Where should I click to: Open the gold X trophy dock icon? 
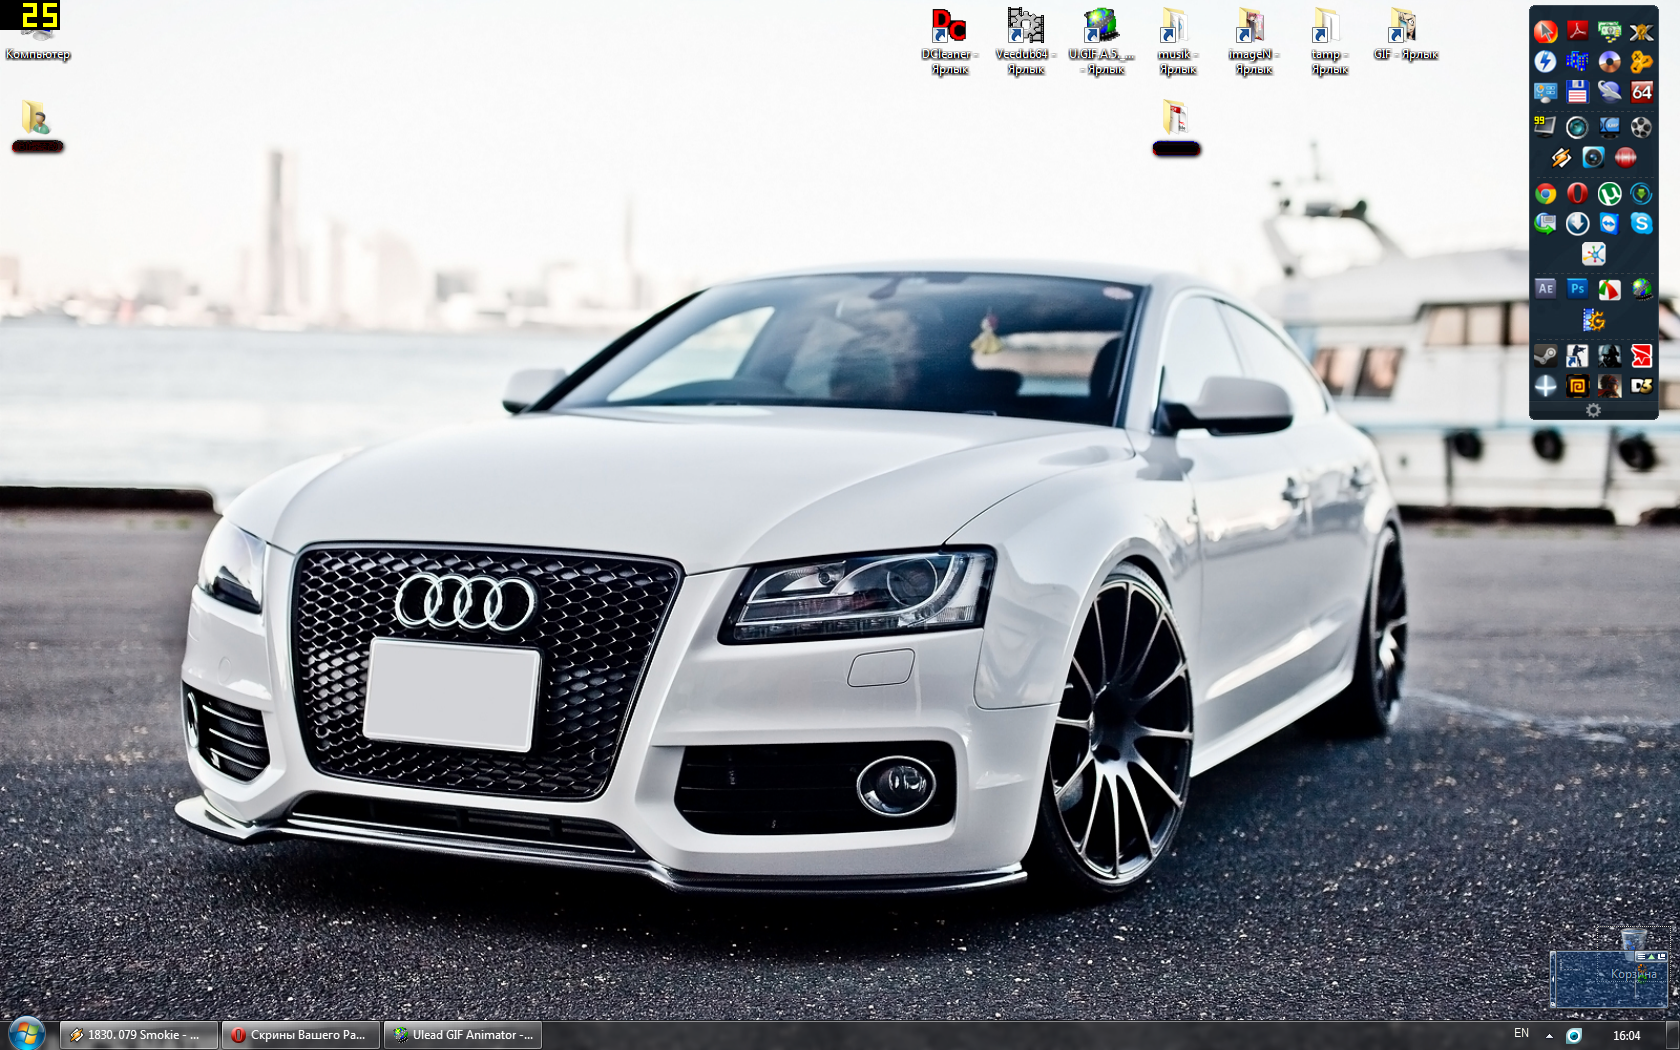pyautogui.click(x=1641, y=31)
